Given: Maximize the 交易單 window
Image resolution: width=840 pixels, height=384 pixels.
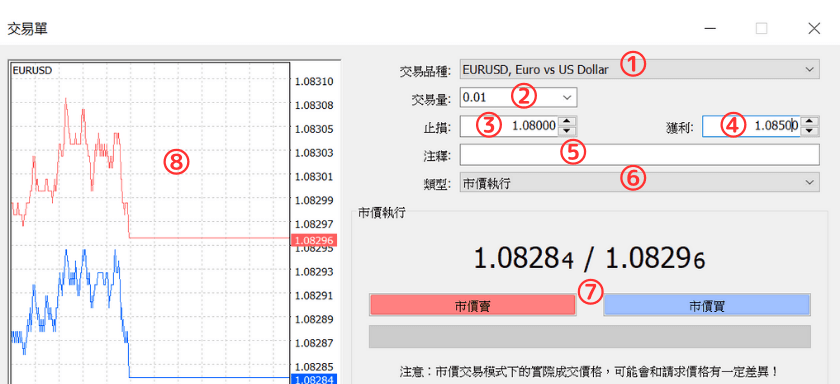Looking at the screenshot, I should [x=761, y=28].
